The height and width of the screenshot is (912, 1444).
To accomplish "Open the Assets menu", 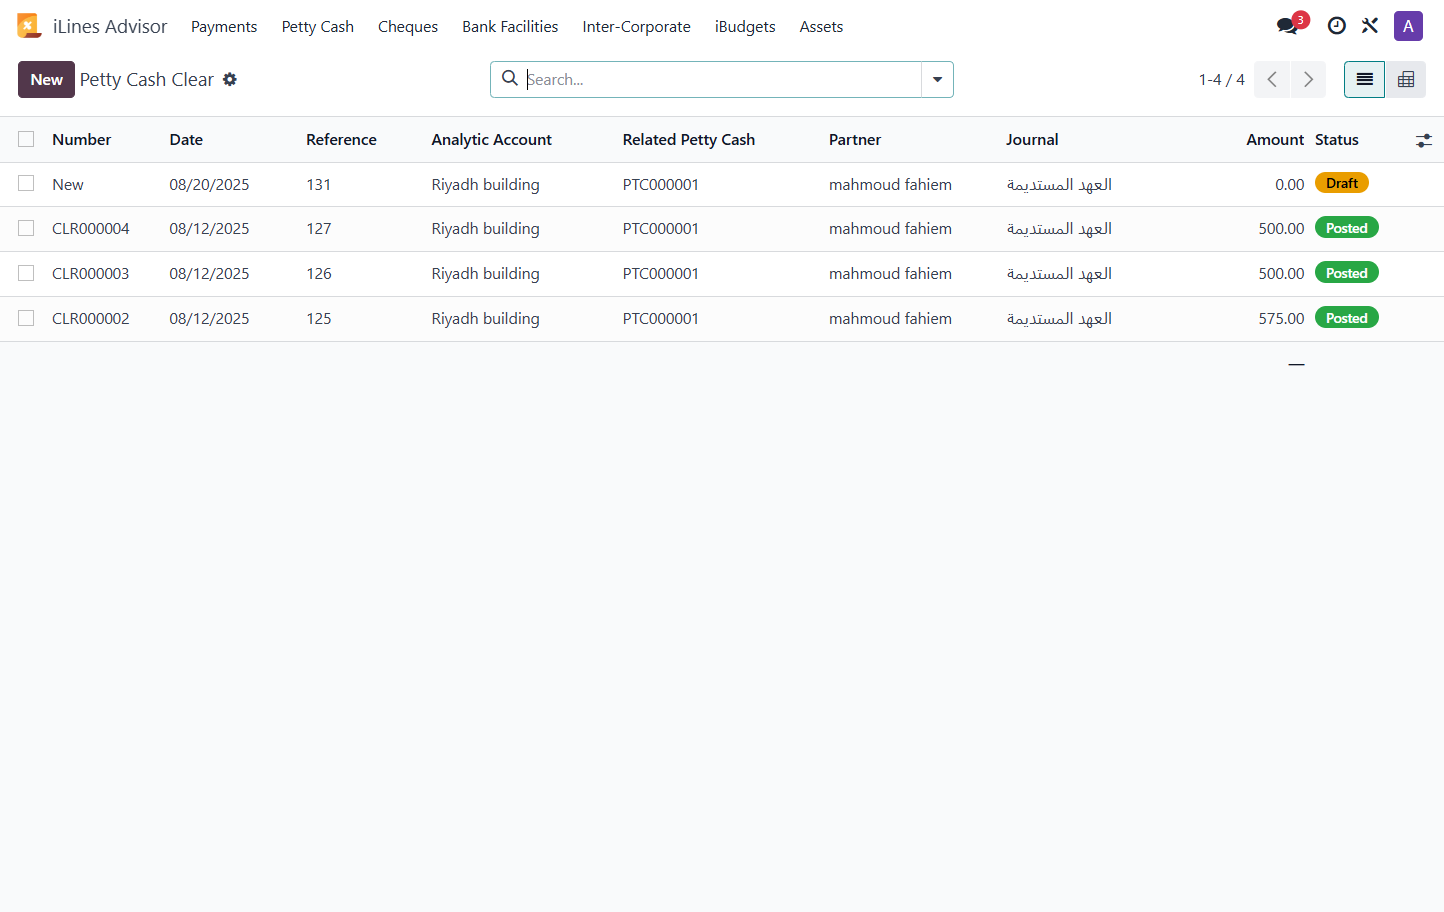I will 821,27.
